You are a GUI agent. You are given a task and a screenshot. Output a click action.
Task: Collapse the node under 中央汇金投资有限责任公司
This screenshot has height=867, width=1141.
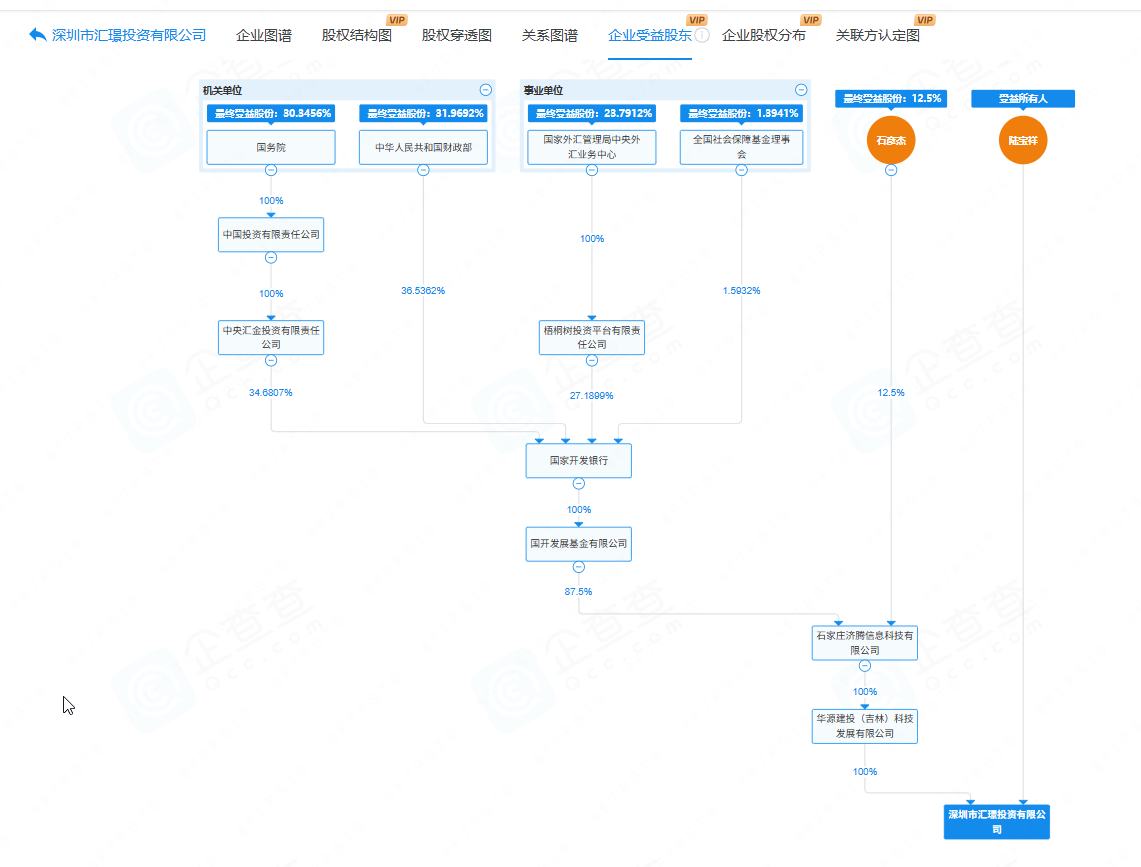click(271, 360)
